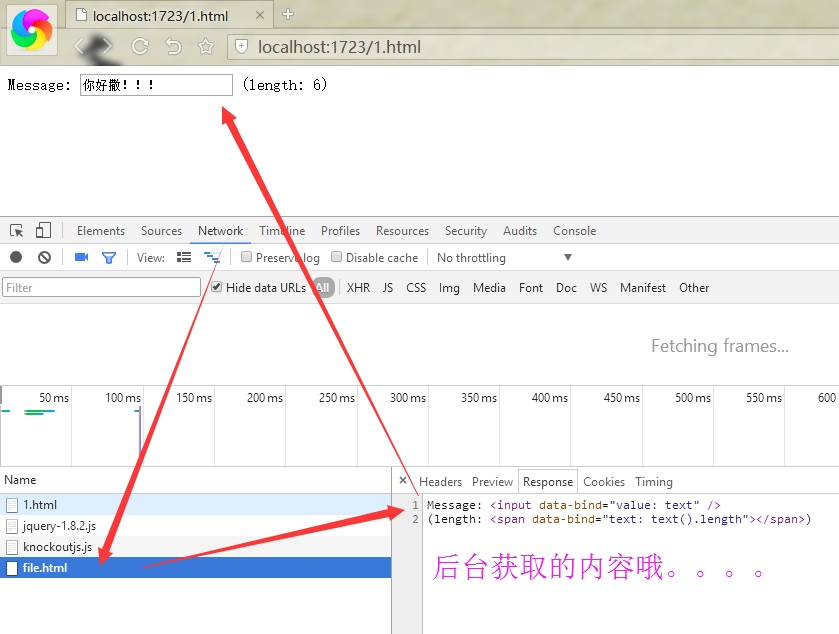Click the Message text input
This screenshot has height=634, width=839.
click(156, 85)
